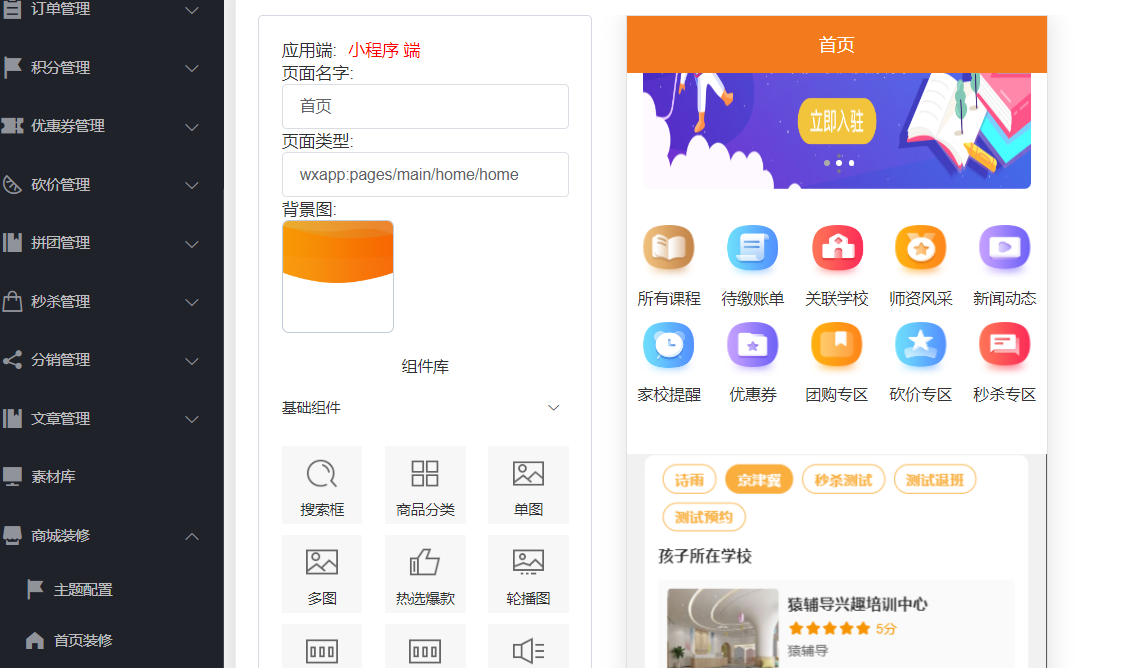Screen dimensions: 1133x668
Task: Click the 小程序 端 red label
Action: [384, 50]
